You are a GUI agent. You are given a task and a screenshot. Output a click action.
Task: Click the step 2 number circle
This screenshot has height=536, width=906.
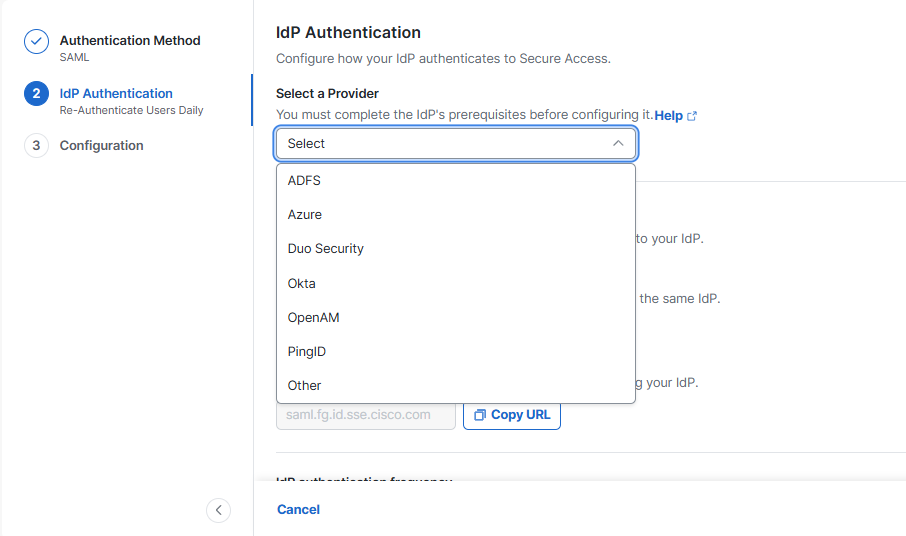pyautogui.click(x=36, y=93)
